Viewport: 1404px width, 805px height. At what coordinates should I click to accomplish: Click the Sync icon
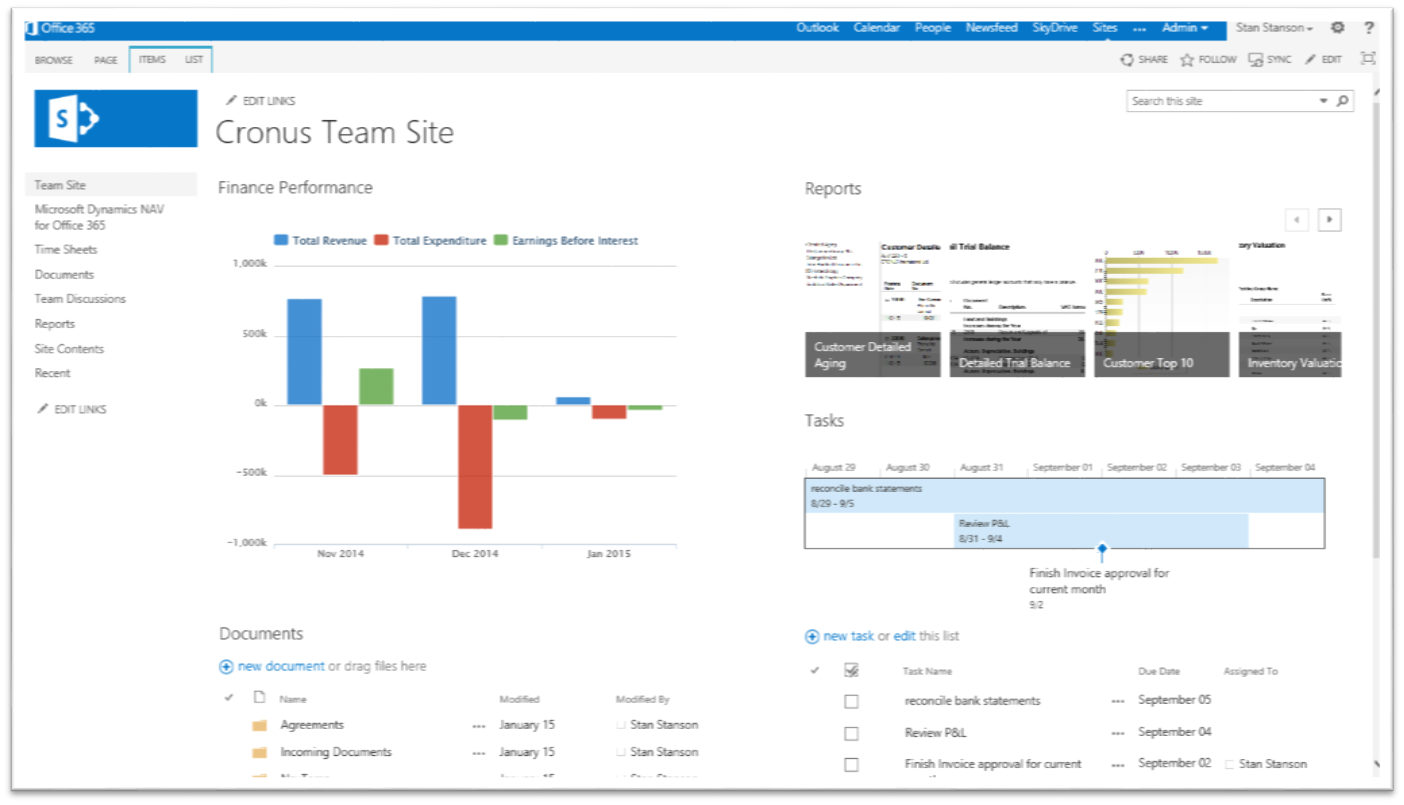[x=1256, y=60]
